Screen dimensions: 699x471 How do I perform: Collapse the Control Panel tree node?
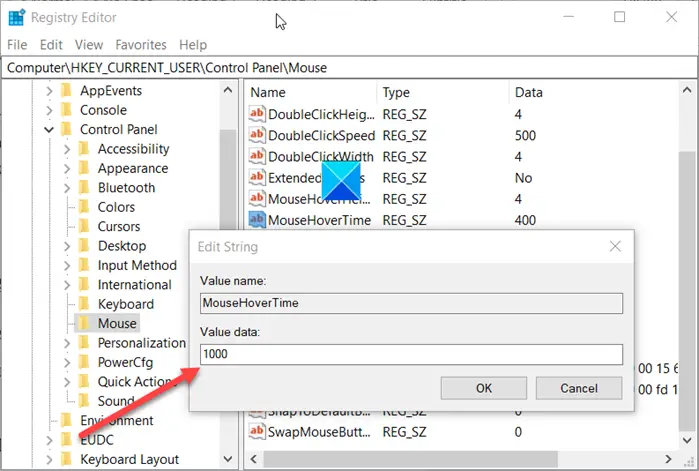(49, 130)
